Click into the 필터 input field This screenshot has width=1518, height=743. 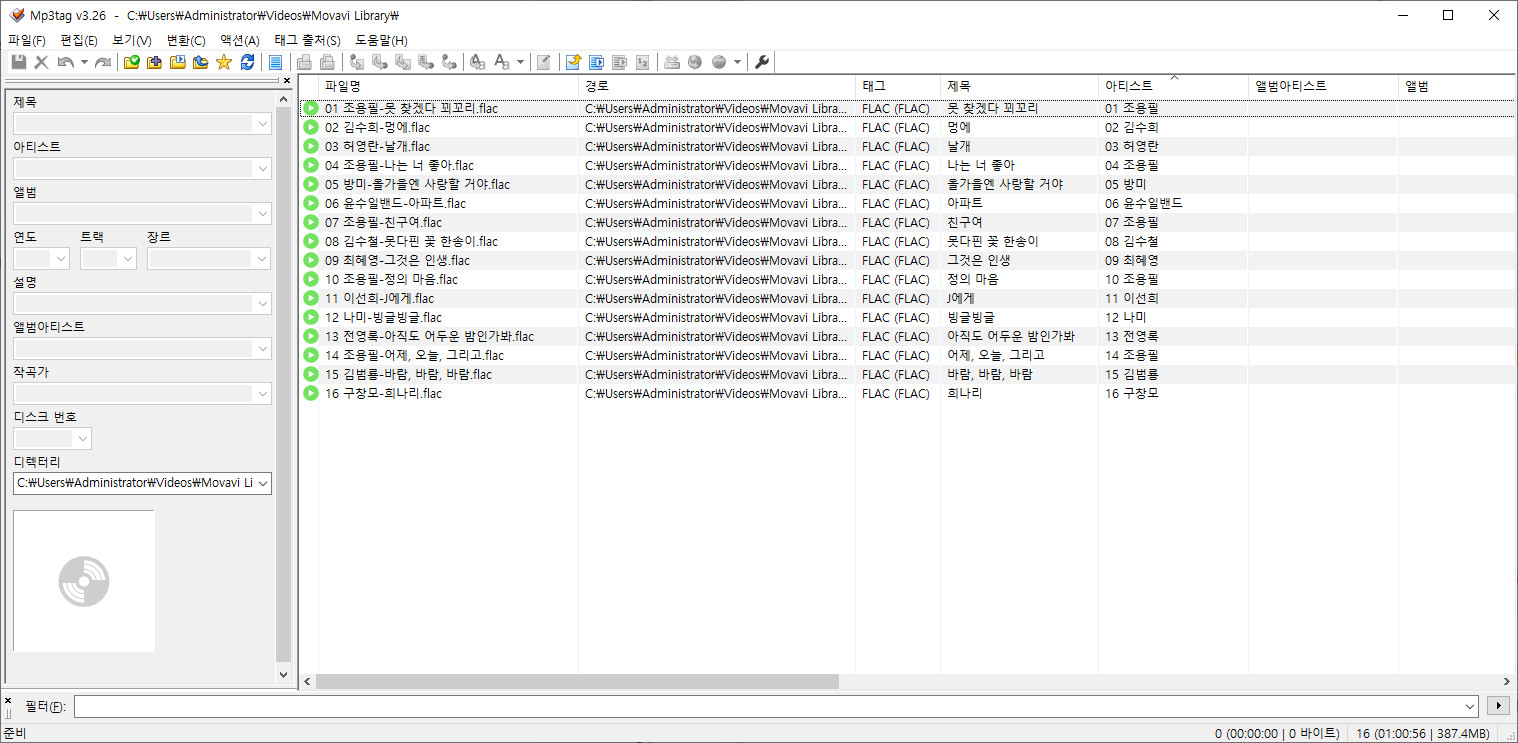pyautogui.click(x=767, y=706)
